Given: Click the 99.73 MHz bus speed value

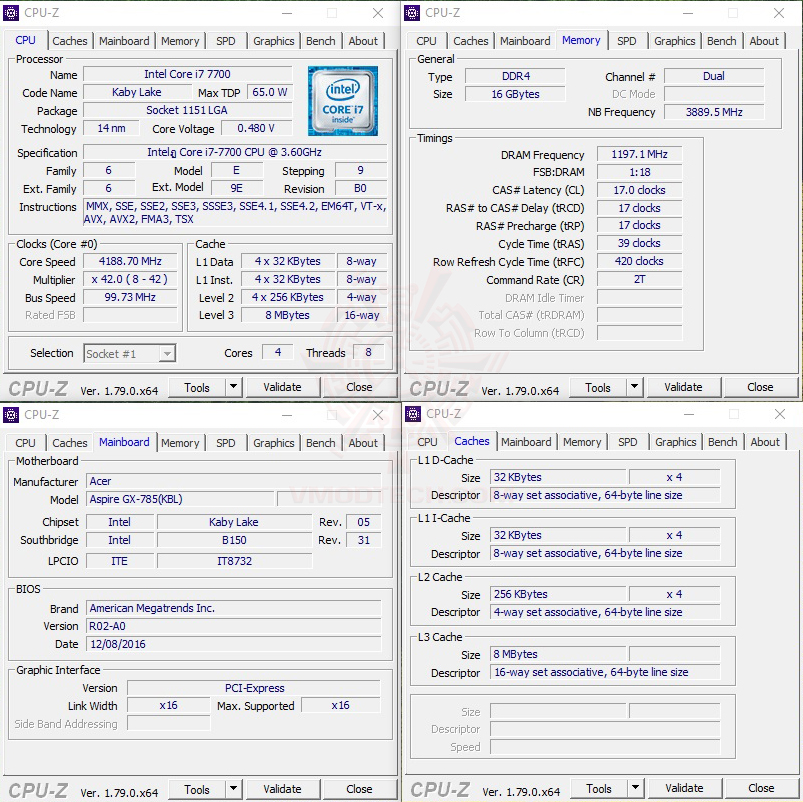Looking at the screenshot, I should point(130,297).
